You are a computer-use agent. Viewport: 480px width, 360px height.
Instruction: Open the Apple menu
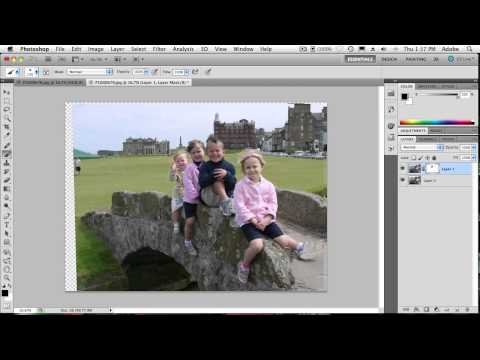10,49
